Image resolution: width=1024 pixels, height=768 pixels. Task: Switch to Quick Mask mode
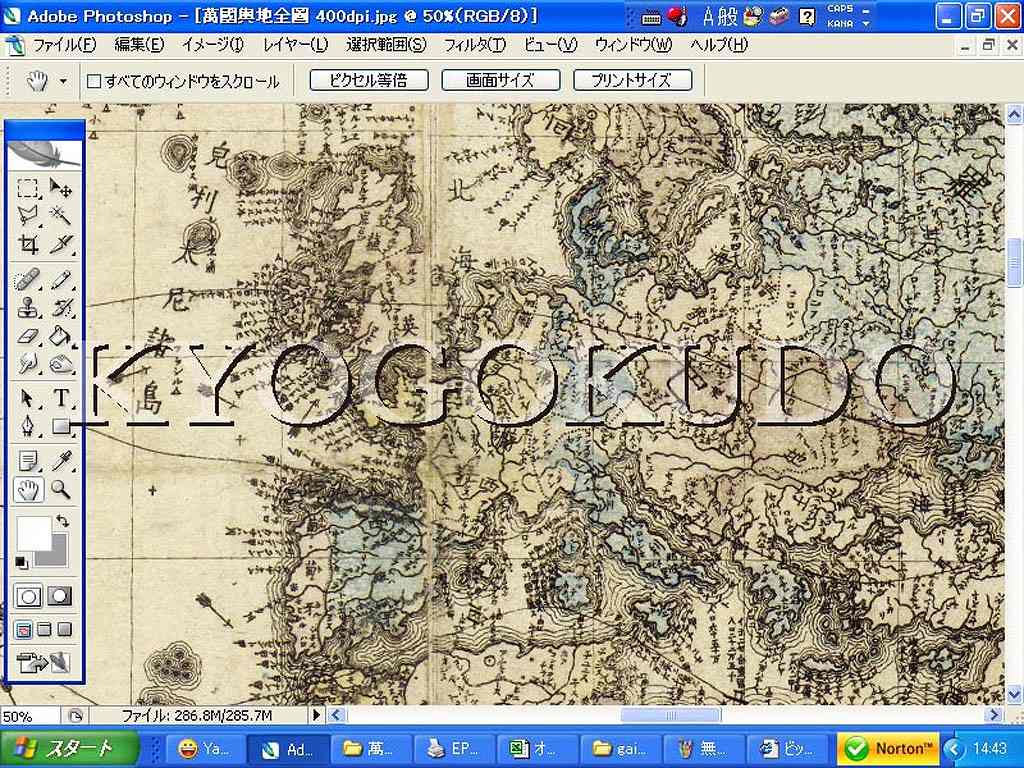click(60, 596)
